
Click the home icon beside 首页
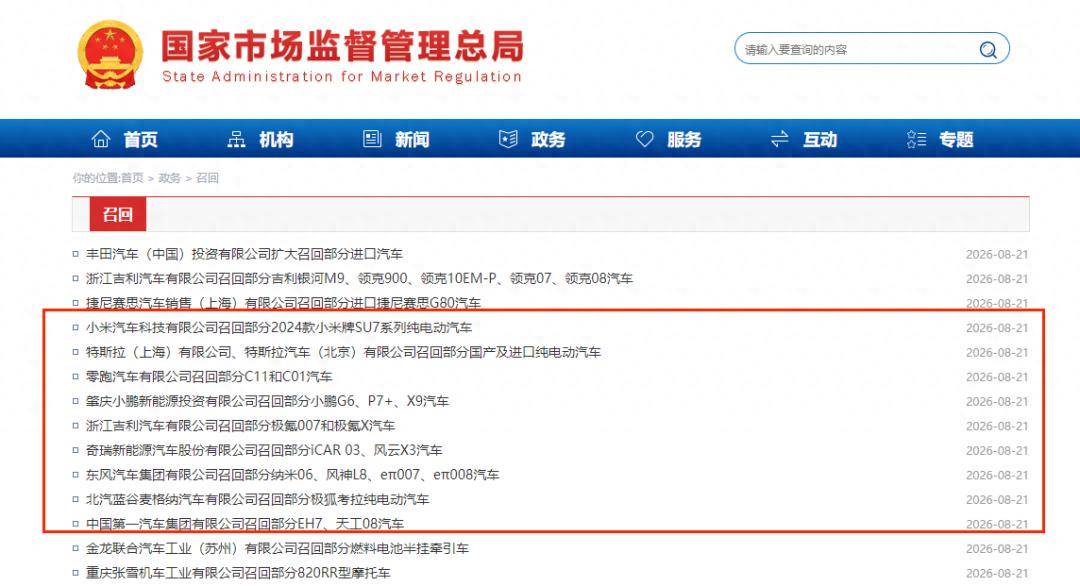[x=101, y=139]
